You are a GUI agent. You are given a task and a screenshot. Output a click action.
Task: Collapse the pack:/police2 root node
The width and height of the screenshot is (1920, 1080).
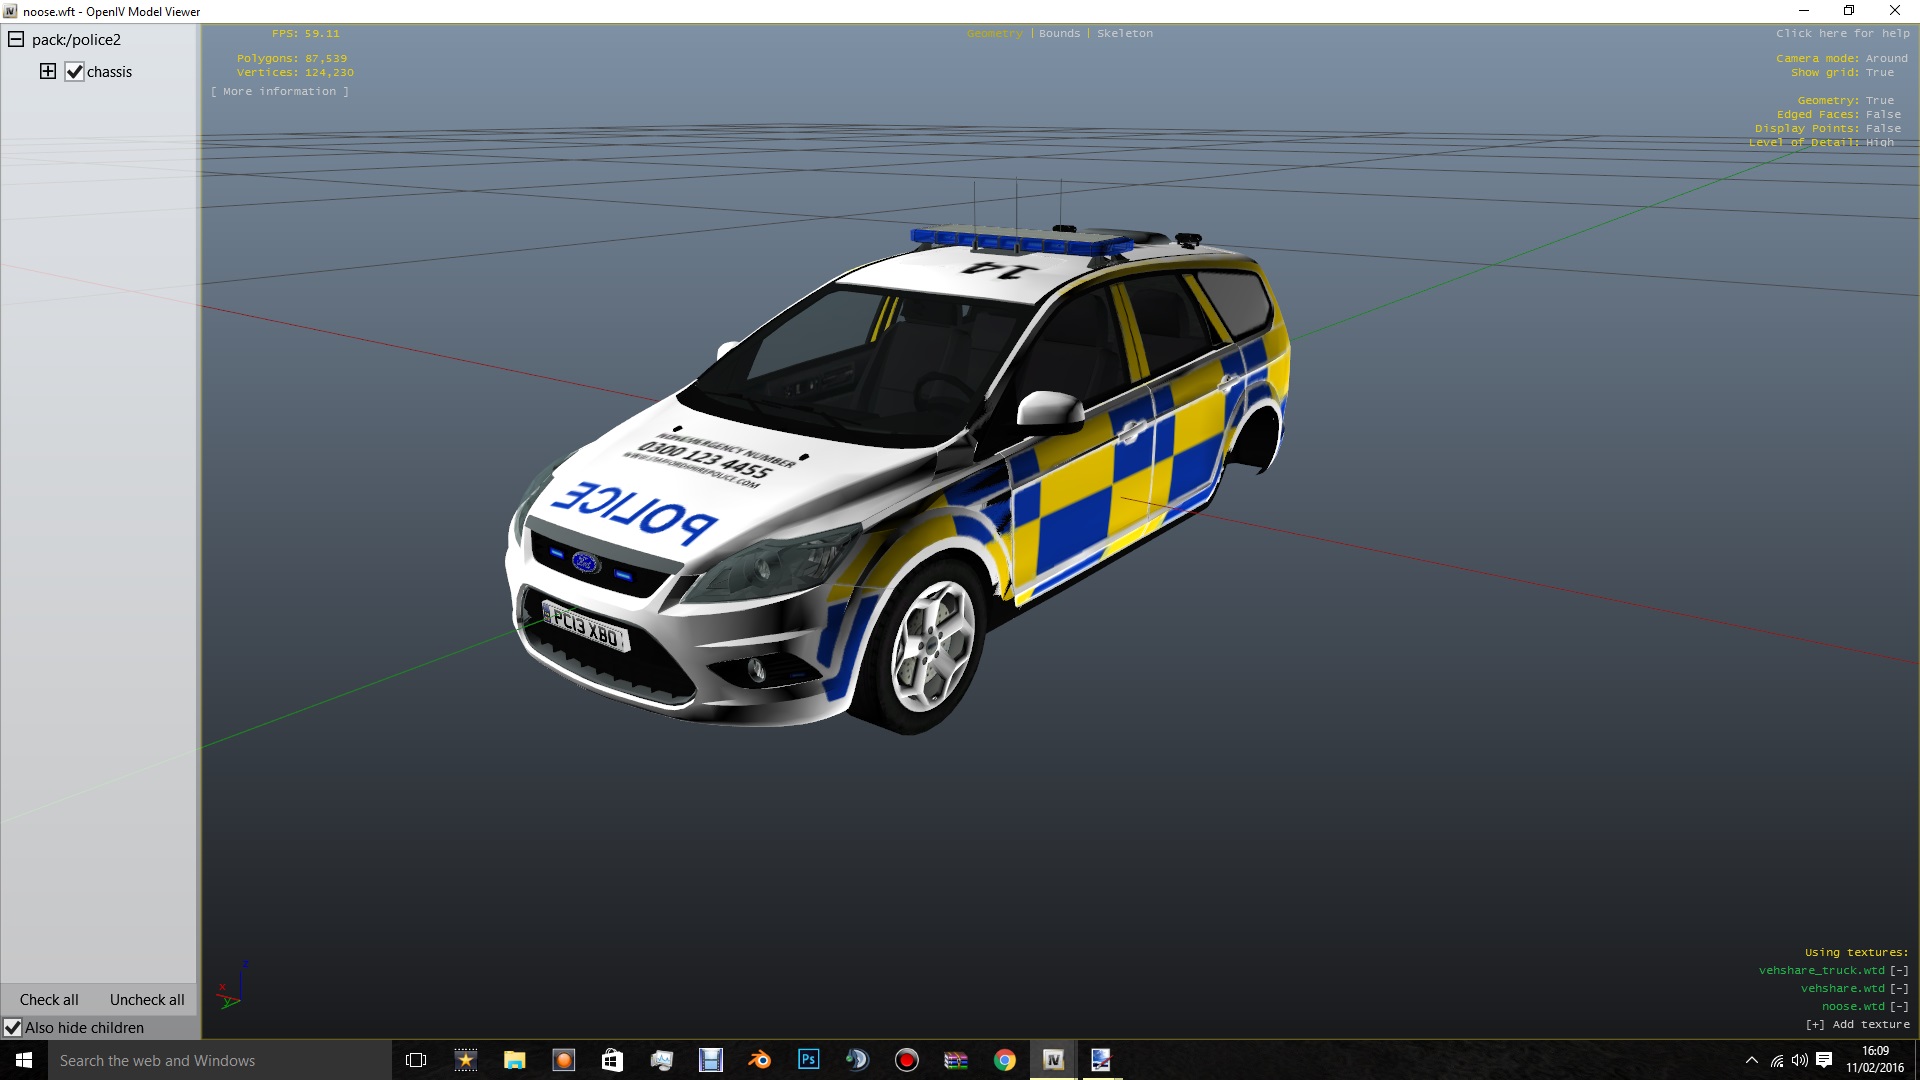16,40
